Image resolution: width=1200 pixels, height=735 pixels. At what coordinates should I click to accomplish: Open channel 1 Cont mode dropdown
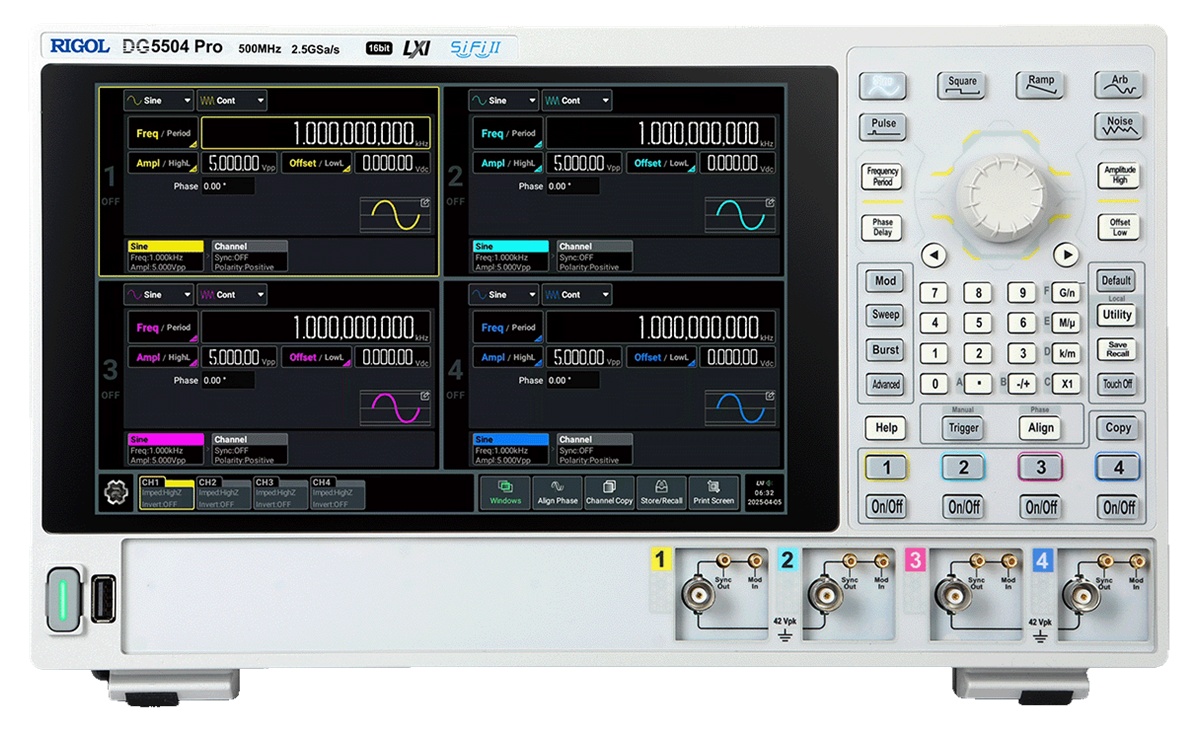[232, 101]
